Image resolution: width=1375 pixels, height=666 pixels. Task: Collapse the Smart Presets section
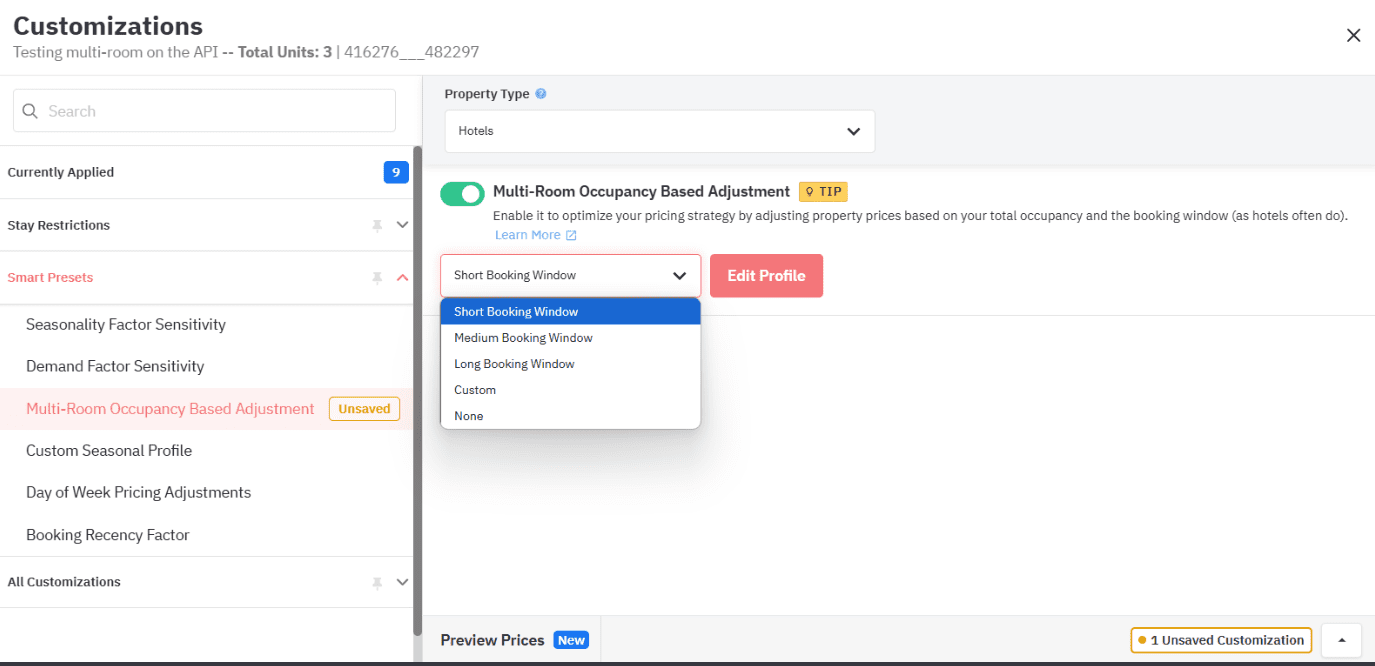(404, 277)
